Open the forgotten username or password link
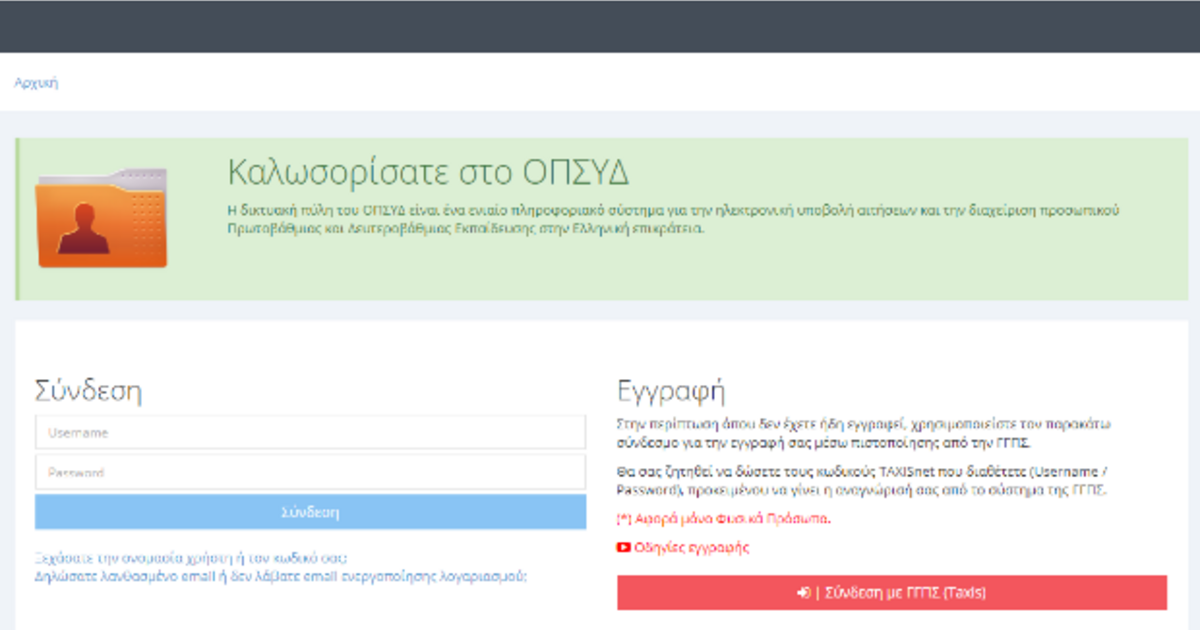1200x630 pixels. pyautogui.click(x=191, y=558)
